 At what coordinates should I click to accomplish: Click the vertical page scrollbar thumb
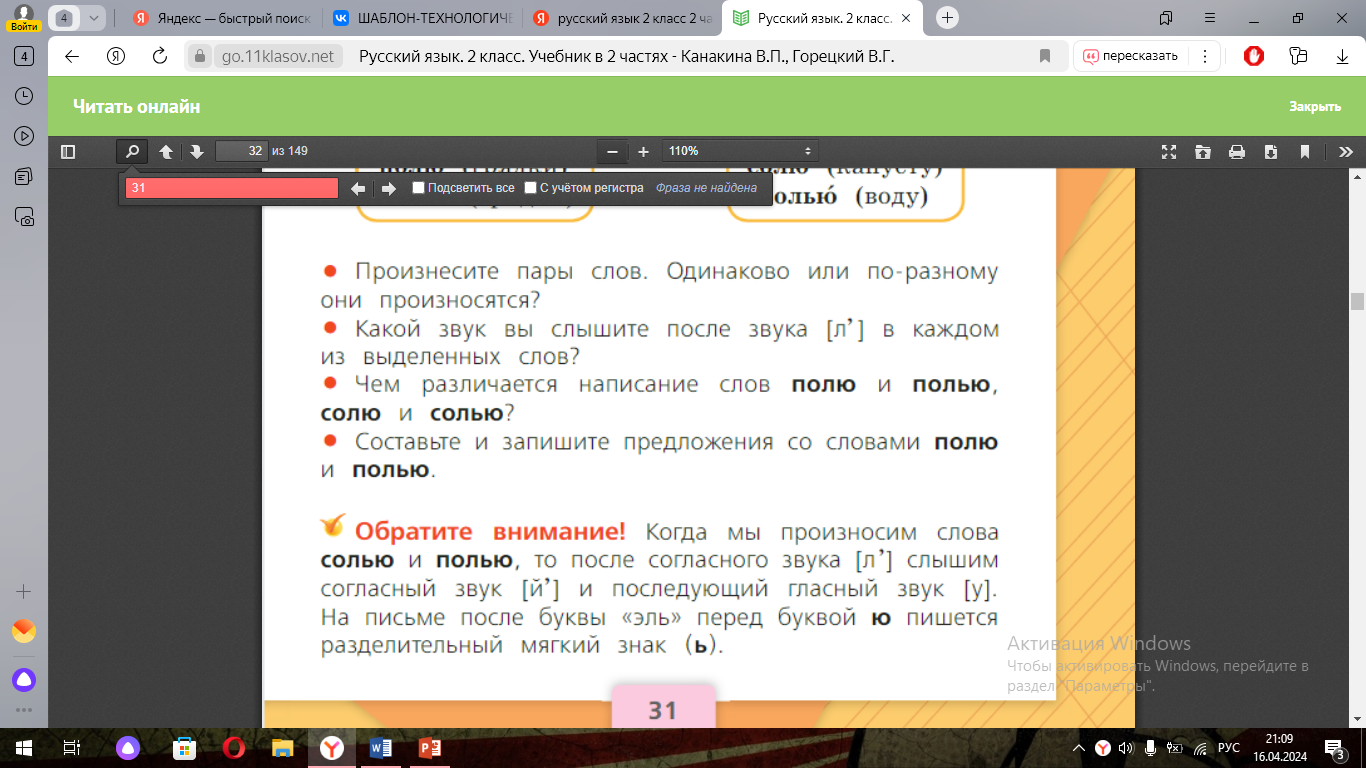1357,302
